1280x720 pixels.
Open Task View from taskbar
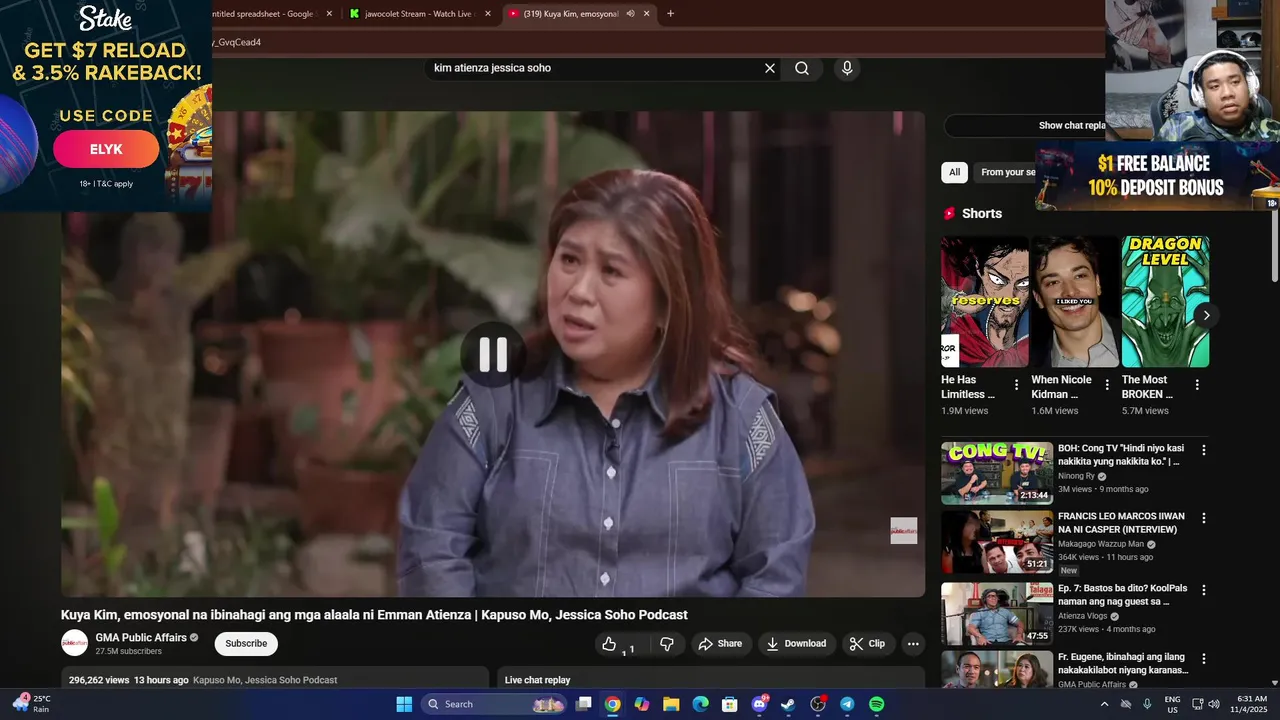tap(584, 704)
